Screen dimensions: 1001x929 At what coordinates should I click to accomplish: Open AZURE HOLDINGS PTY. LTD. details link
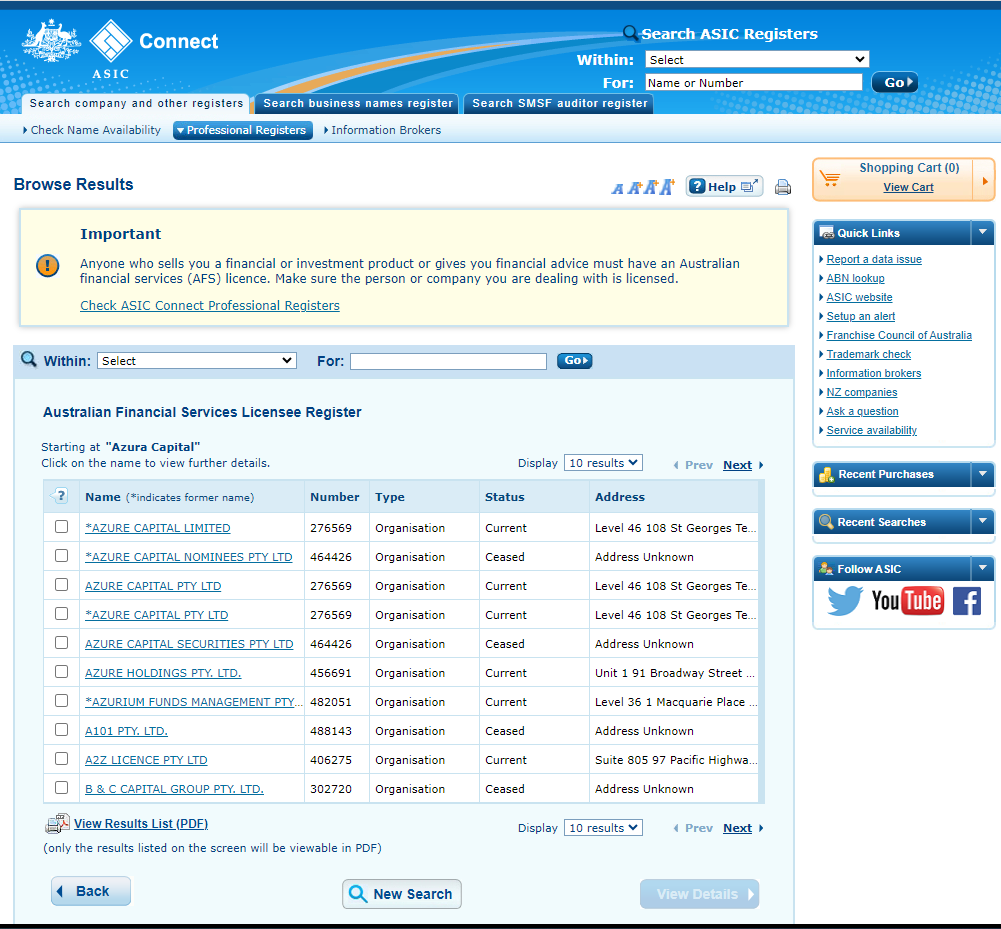[163, 673]
